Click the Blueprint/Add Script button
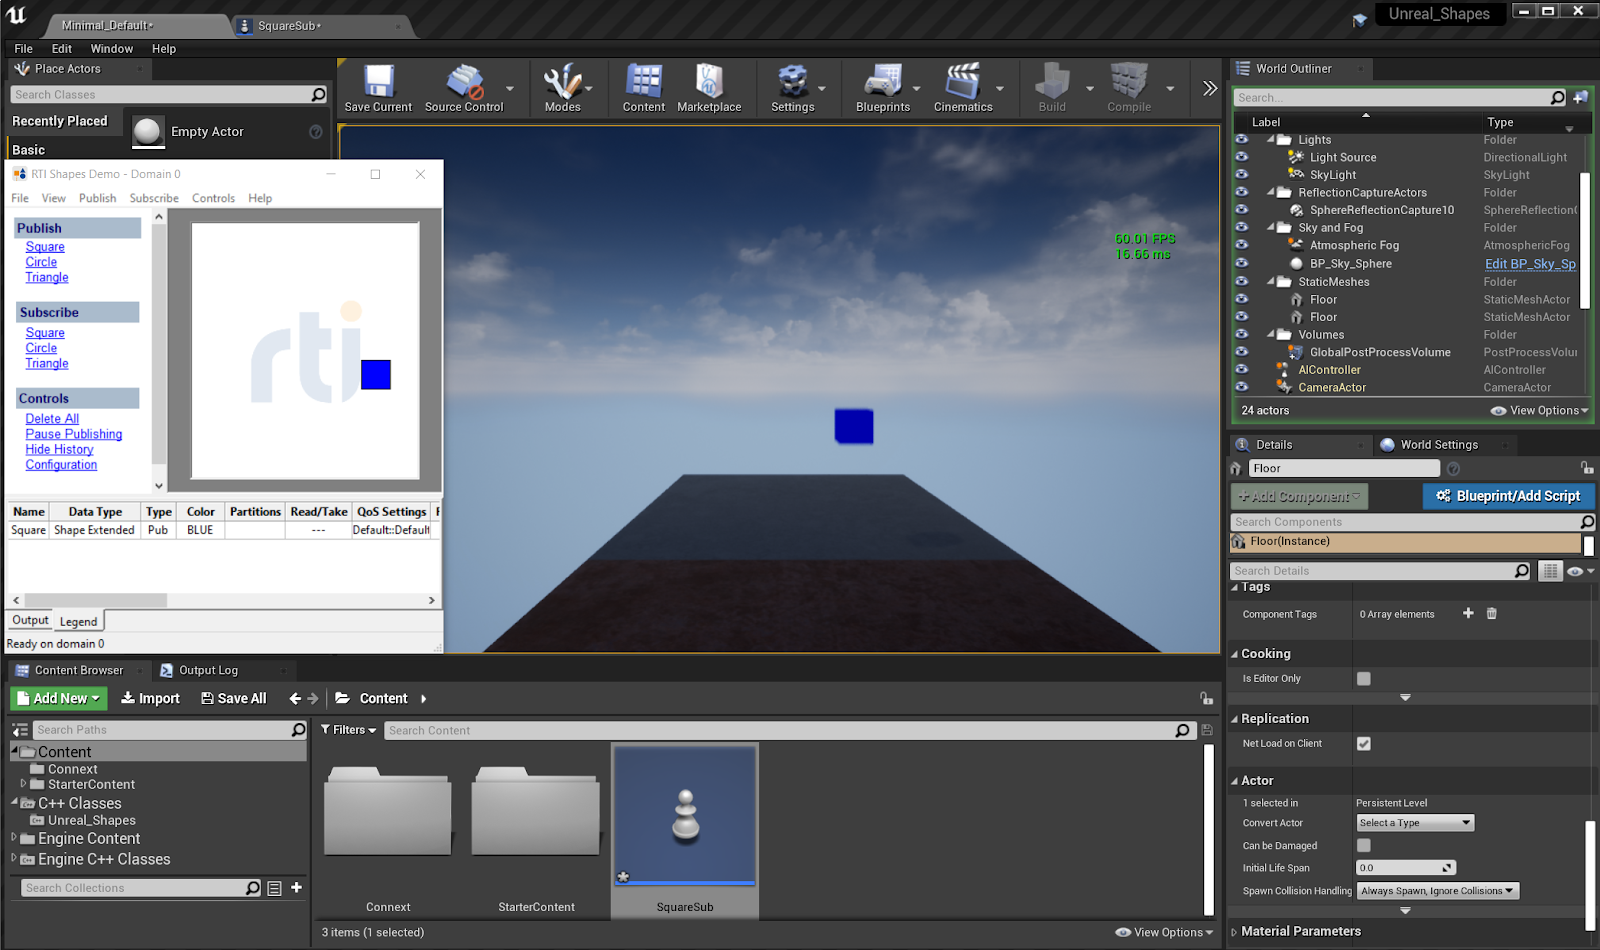This screenshot has width=1600, height=950. (x=1508, y=496)
